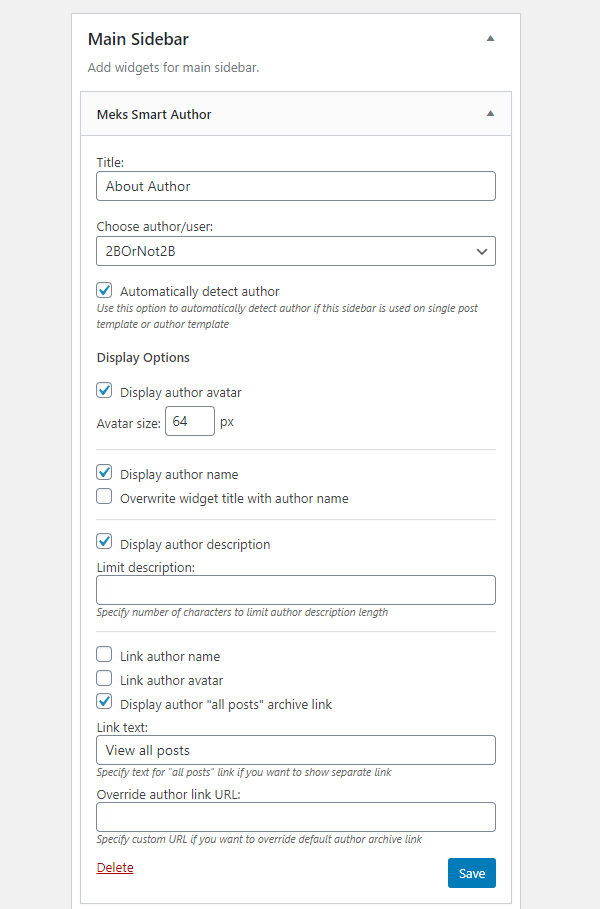Image resolution: width=600 pixels, height=909 pixels.
Task: Click the Delete link
Action: (x=114, y=867)
